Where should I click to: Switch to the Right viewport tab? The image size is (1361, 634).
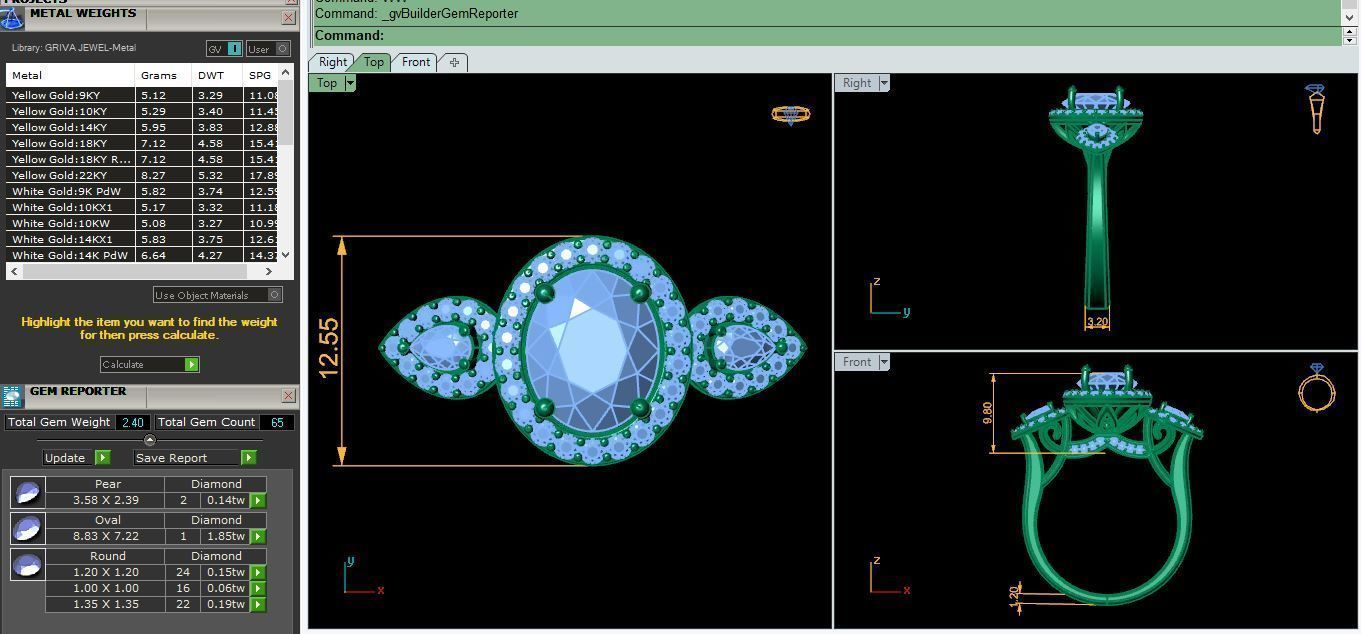333,62
